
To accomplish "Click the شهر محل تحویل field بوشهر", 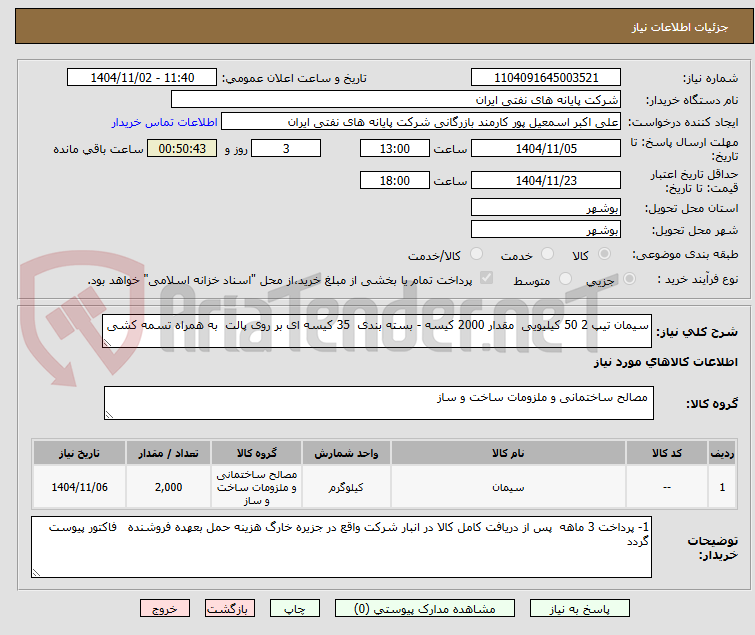I will [546, 230].
